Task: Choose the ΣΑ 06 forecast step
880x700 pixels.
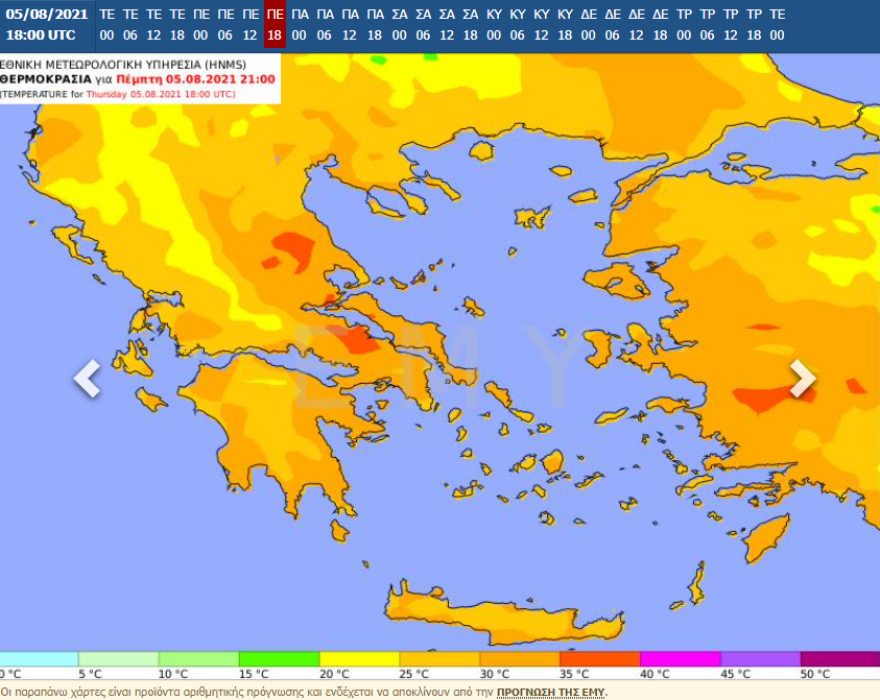Action: click(x=423, y=25)
